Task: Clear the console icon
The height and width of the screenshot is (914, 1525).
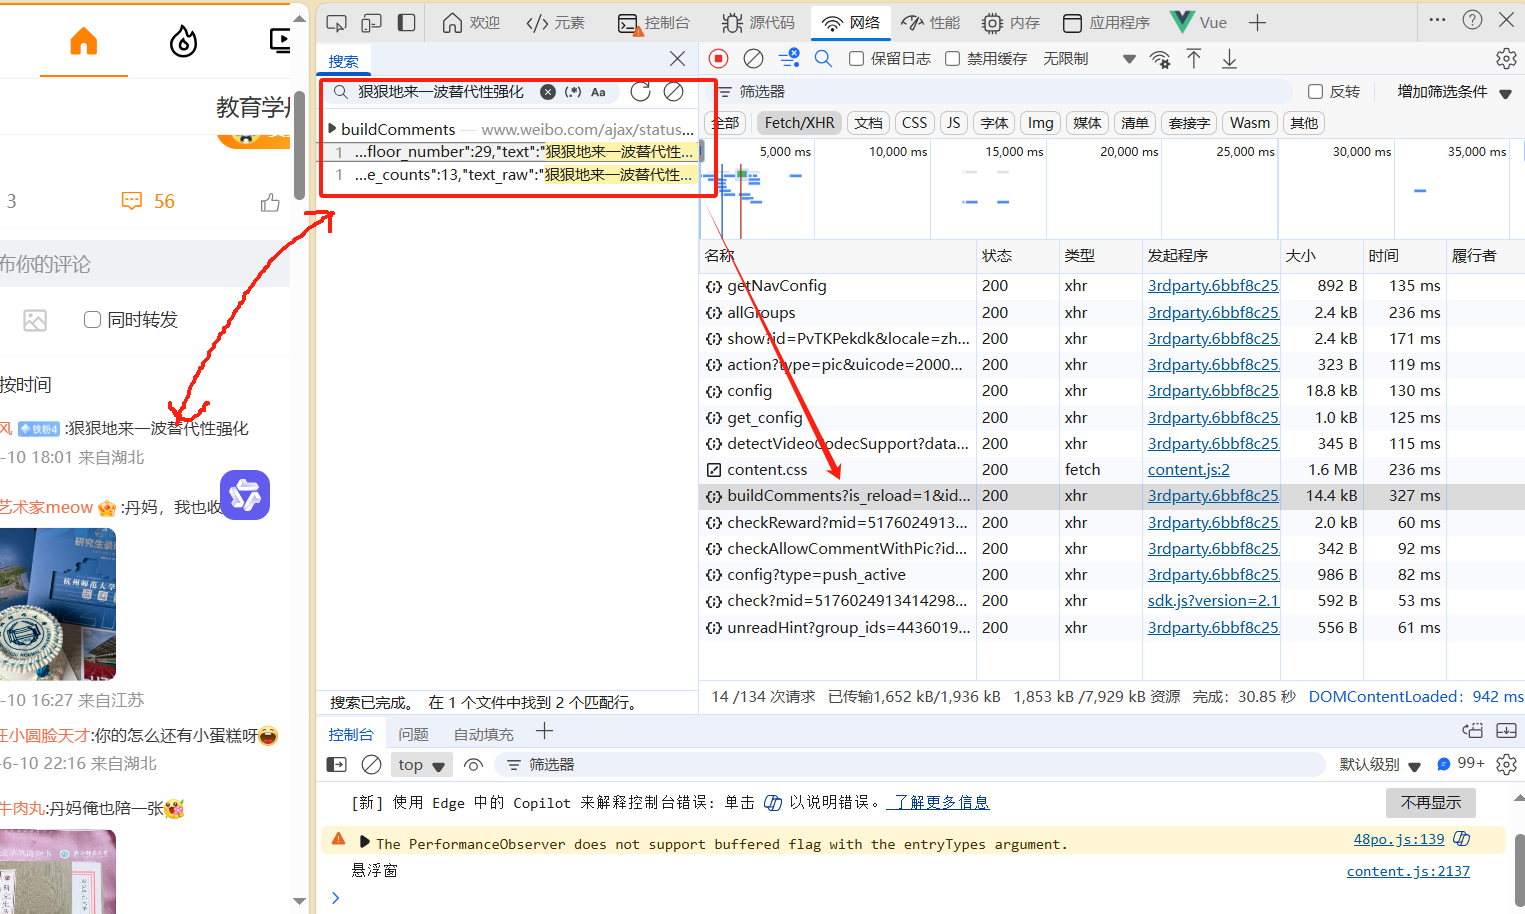Action: pos(371,765)
